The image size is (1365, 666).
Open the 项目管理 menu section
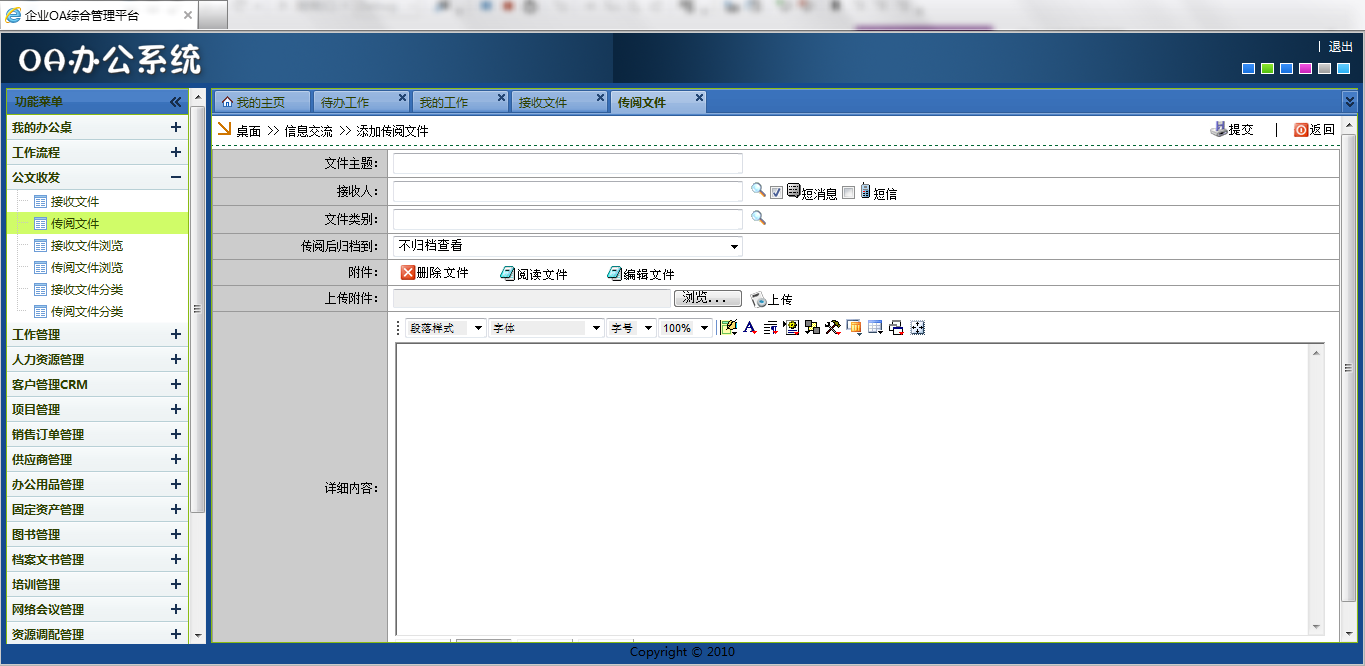coord(97,409)
